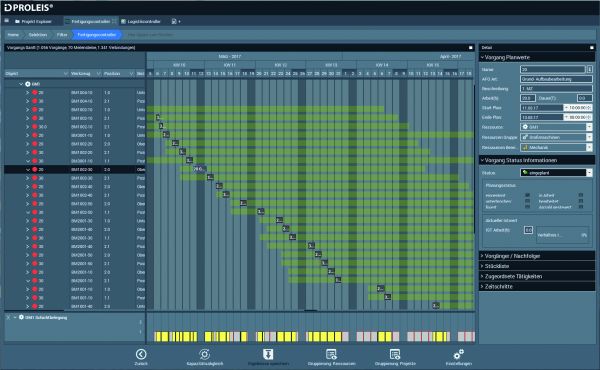
Task: Click the GM1 root node circle icon
Action: [28, 84]
